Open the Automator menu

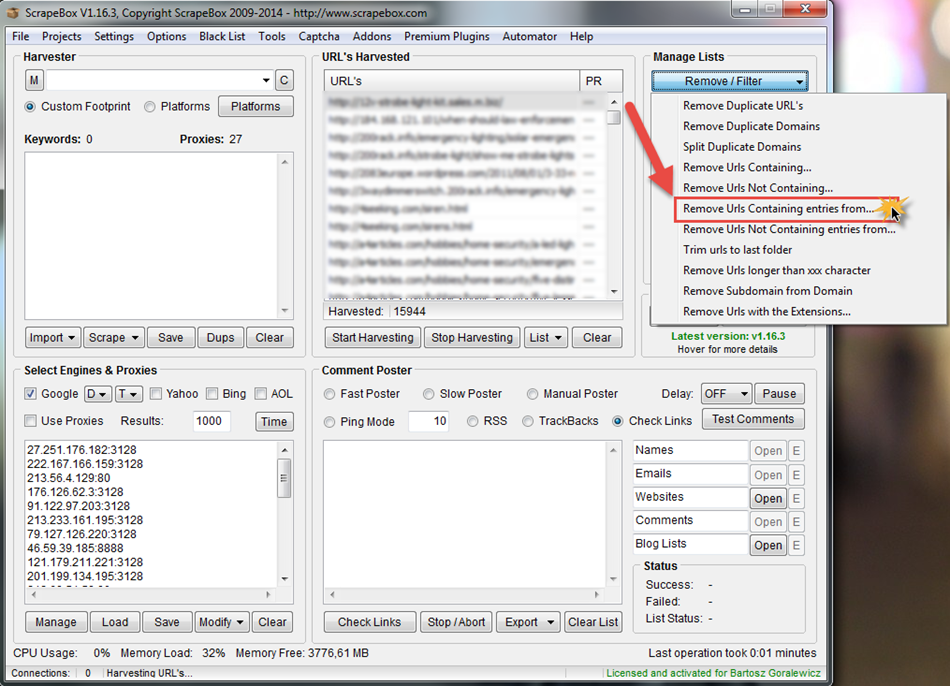[x=530, y=36]
